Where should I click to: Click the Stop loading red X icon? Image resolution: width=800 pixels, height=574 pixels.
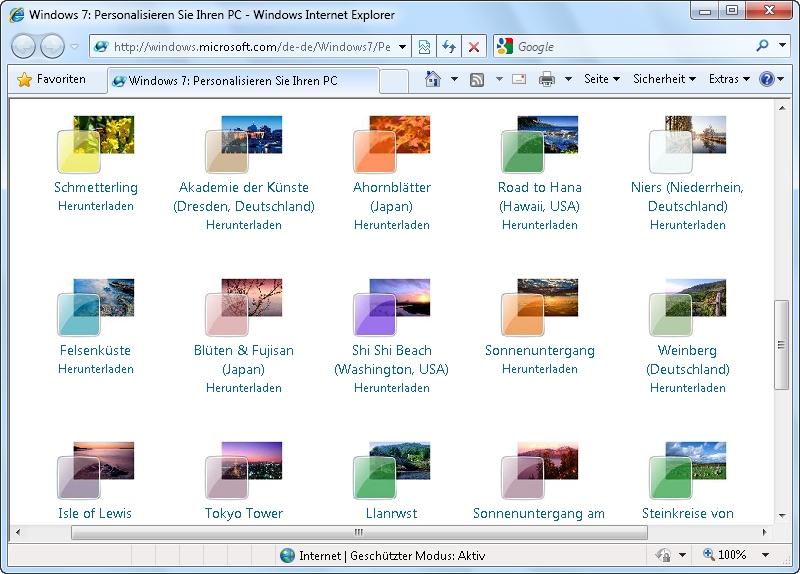click(474, 47)
